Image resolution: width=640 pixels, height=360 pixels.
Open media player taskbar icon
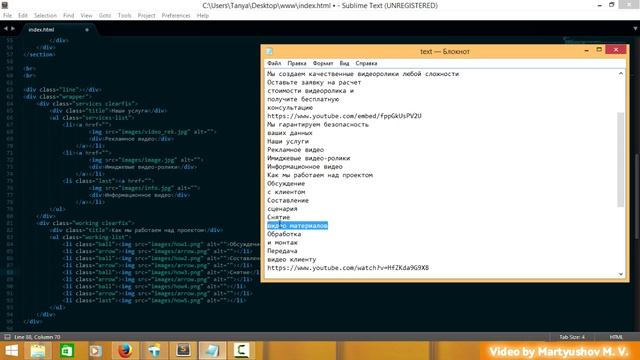[96, 351]
